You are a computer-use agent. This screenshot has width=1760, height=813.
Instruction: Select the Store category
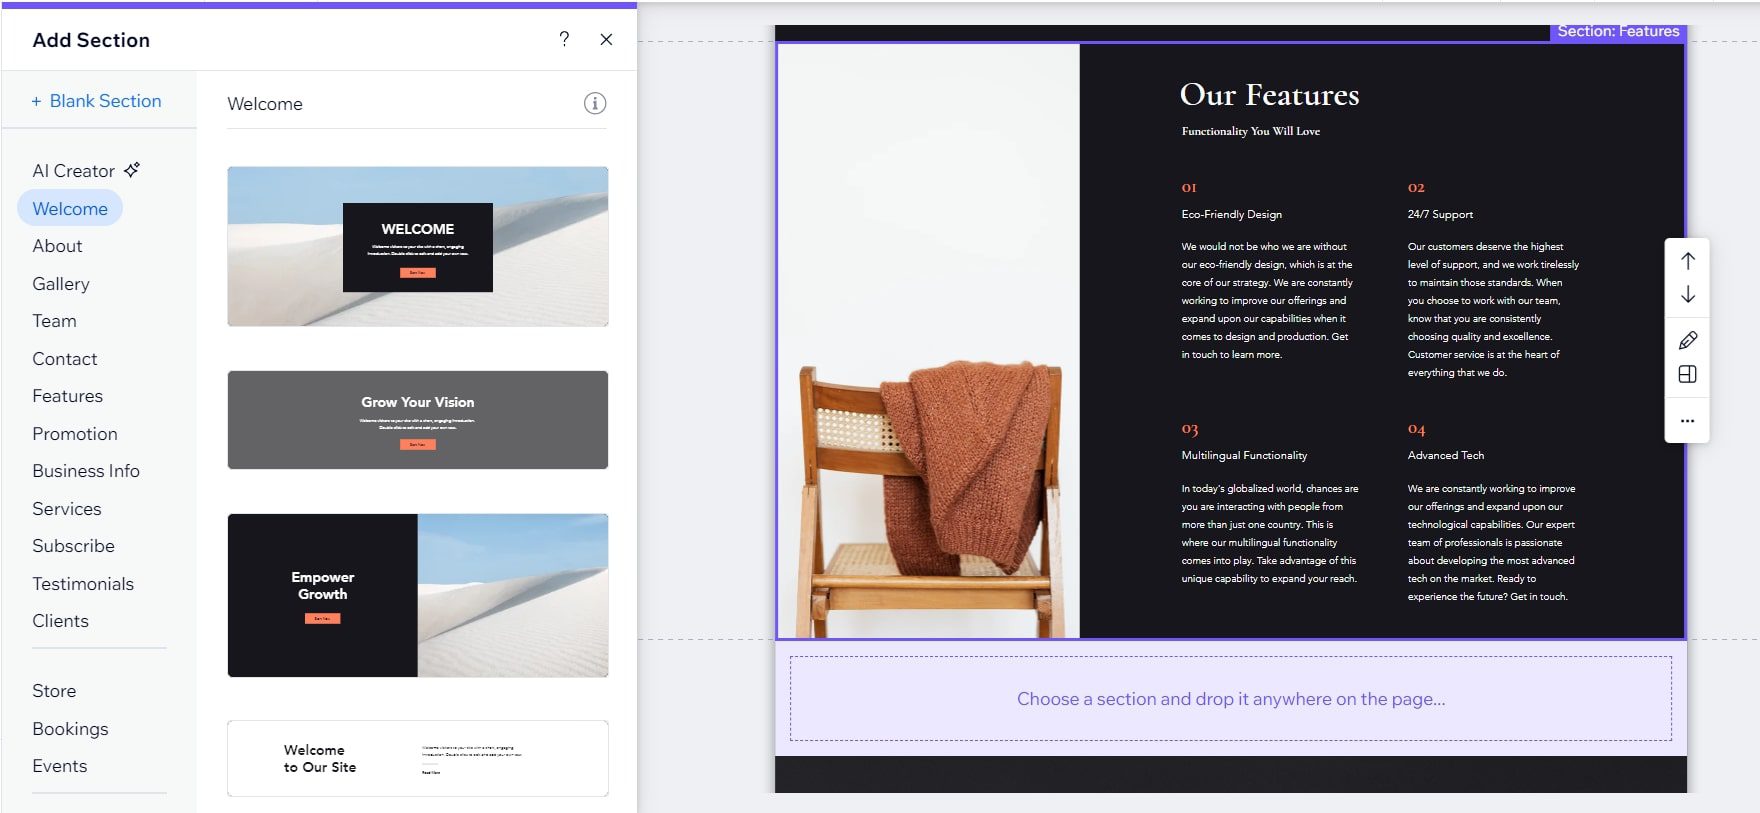tap(54, 691)
